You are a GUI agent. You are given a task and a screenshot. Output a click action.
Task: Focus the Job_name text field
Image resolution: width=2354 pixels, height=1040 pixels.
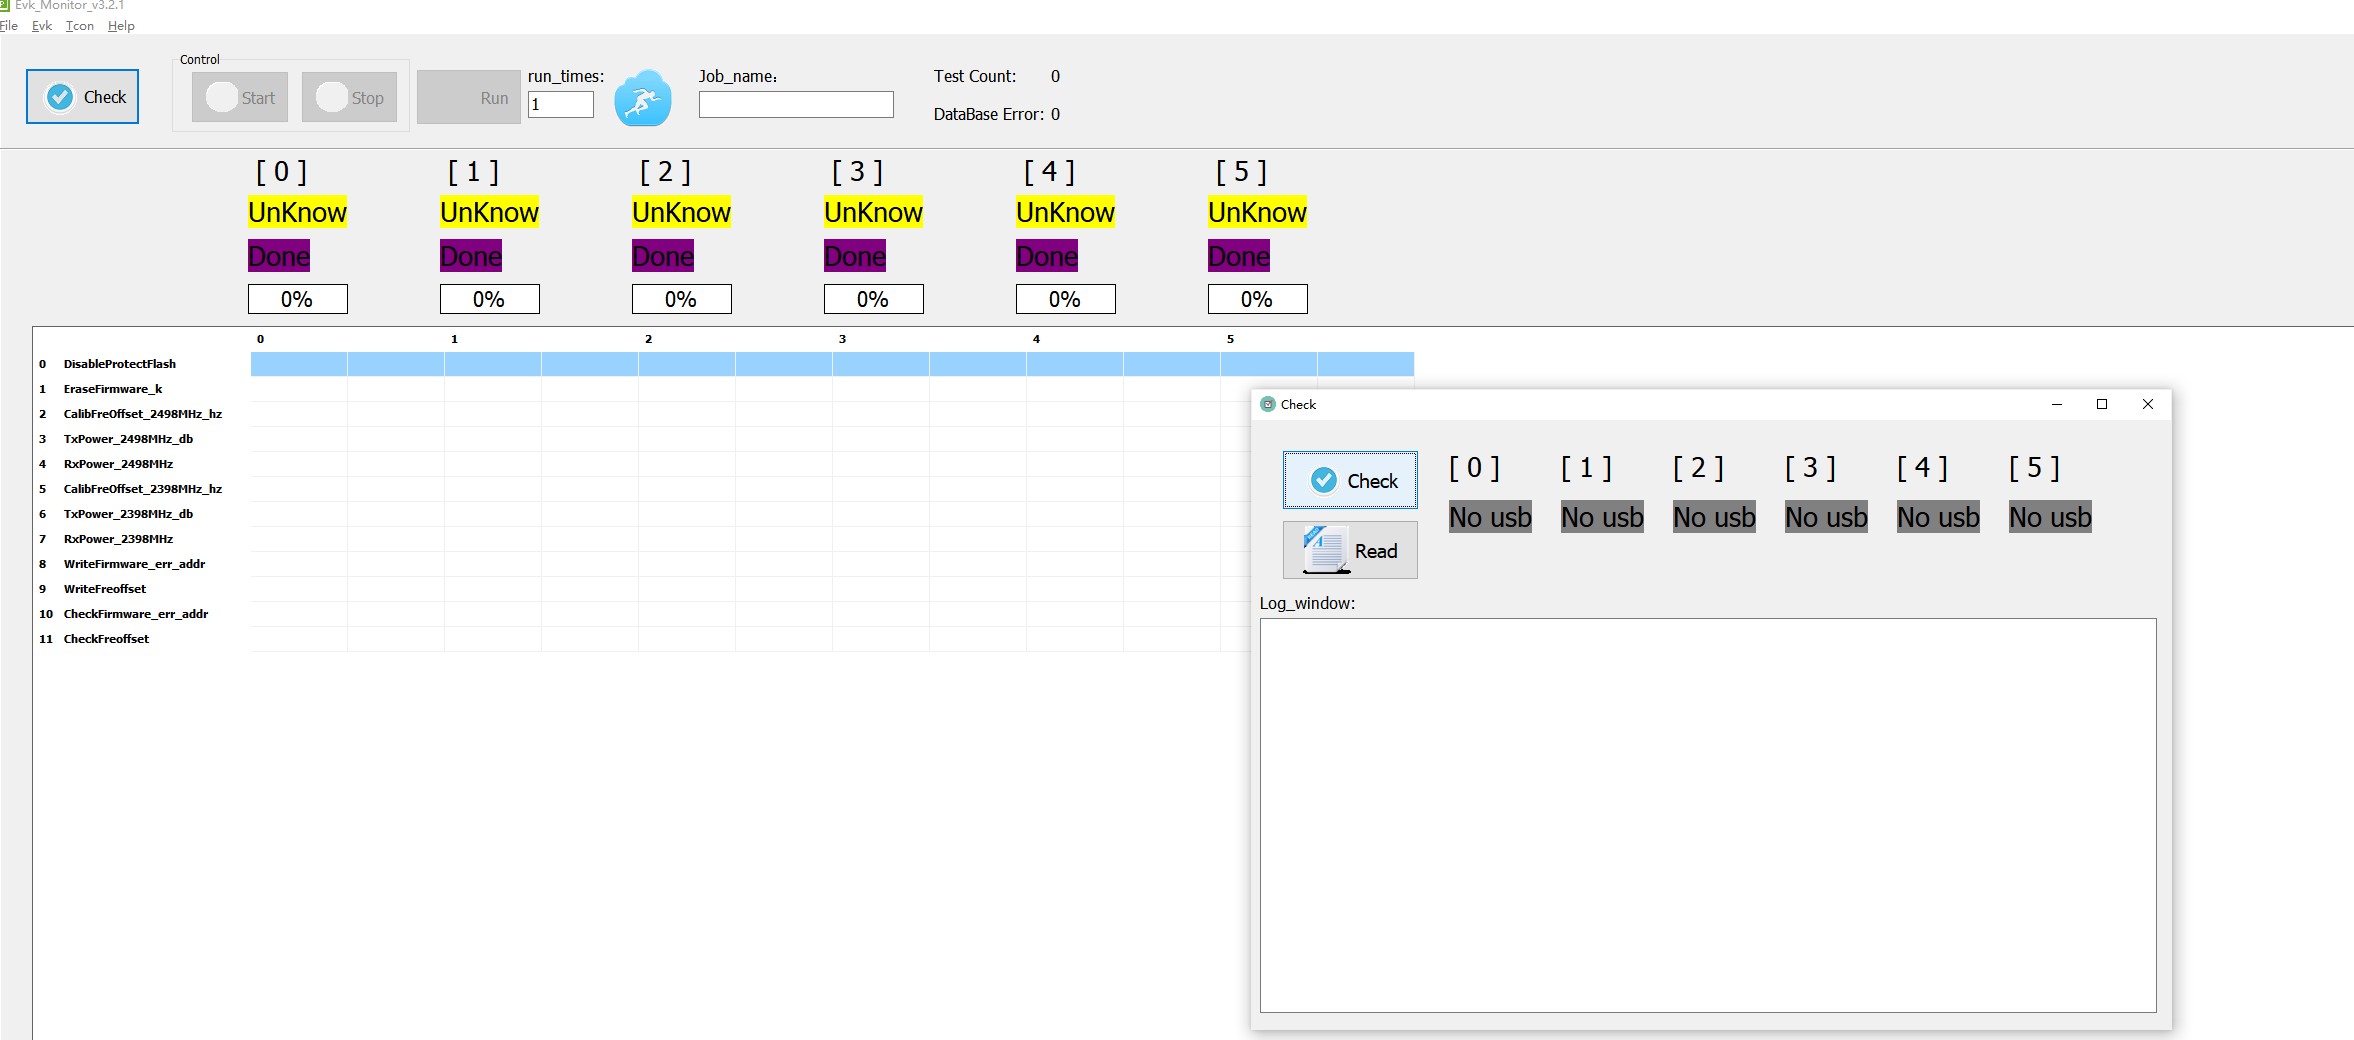796,105
